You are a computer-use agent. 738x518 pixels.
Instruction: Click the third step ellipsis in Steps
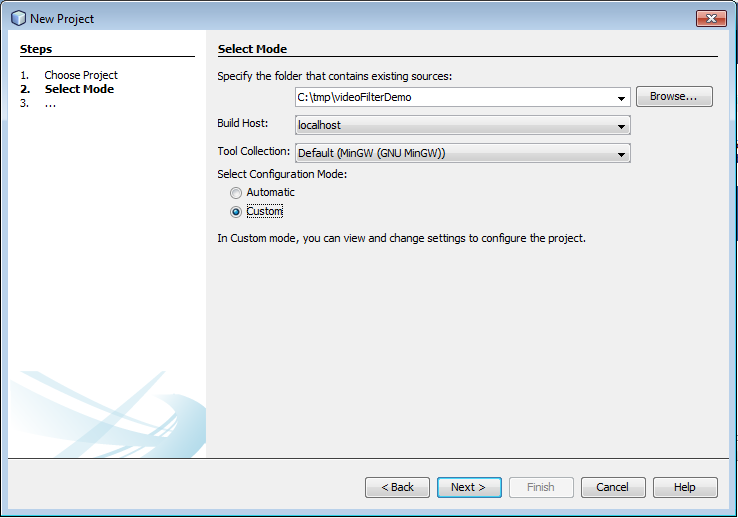click(x=50, y=103)
